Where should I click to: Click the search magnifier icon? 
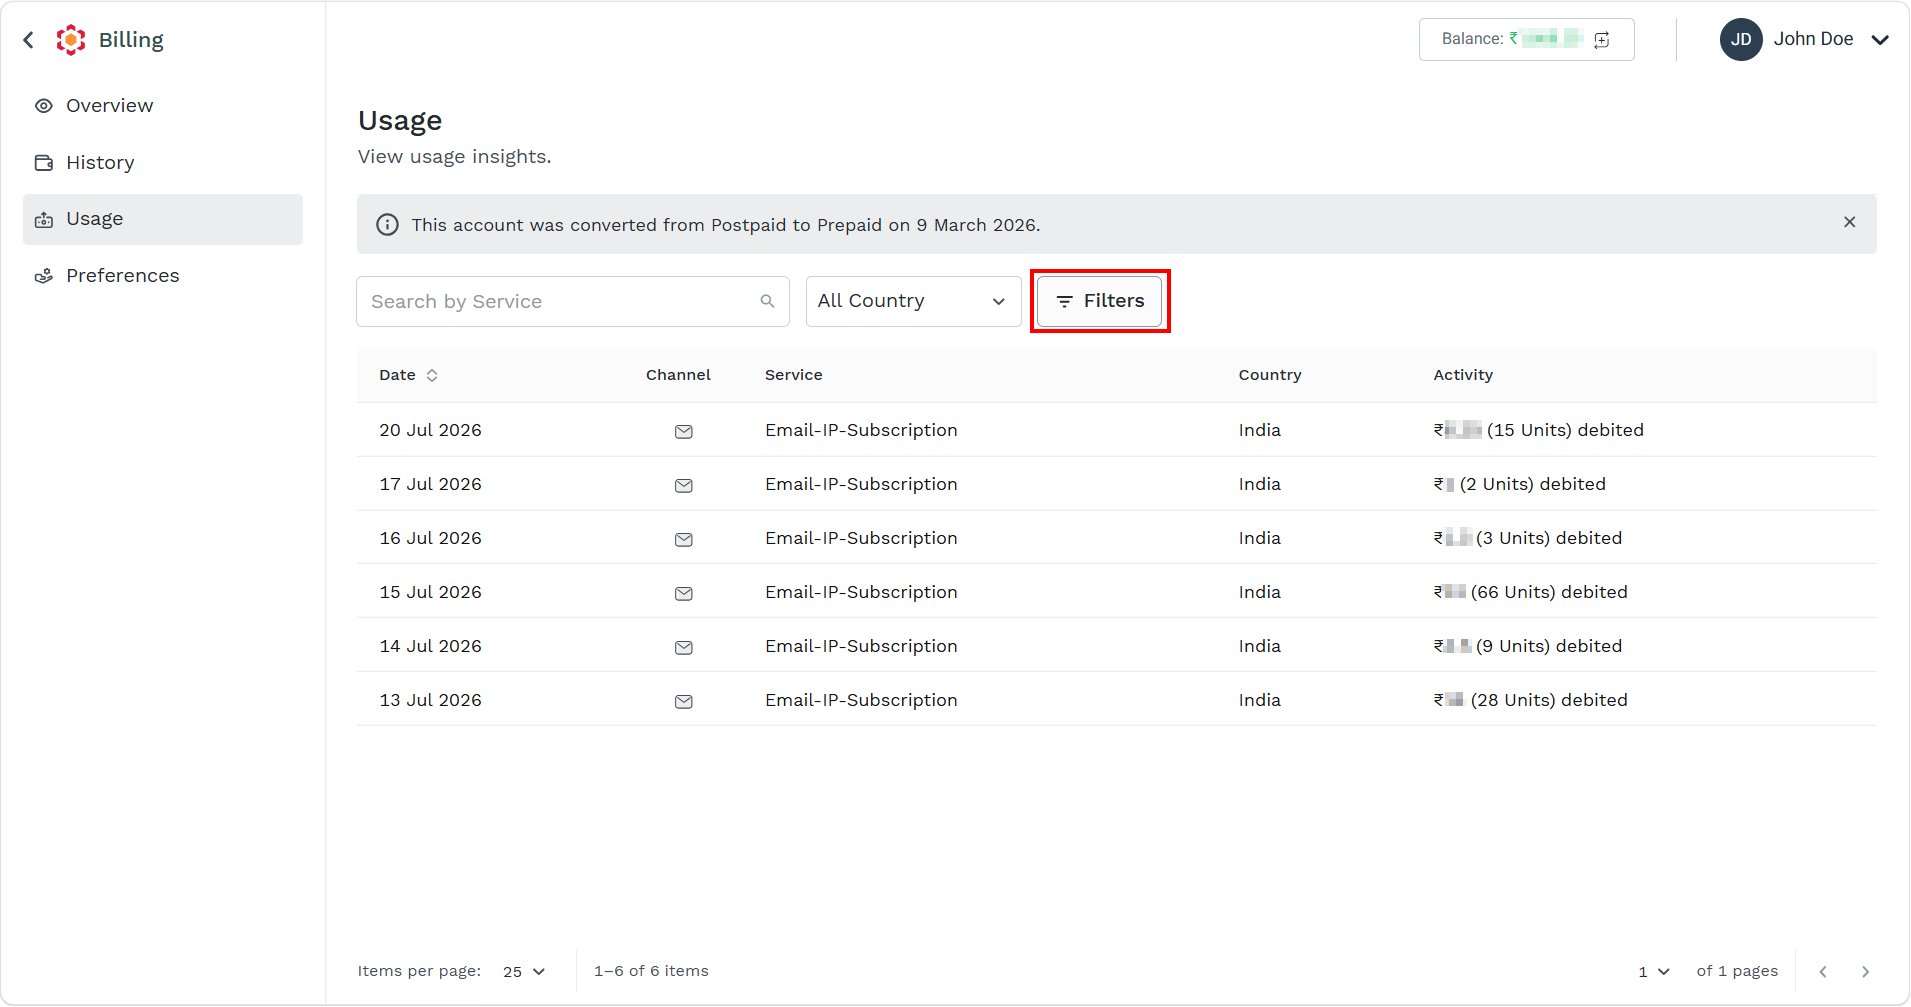click(x=767, y=301)
